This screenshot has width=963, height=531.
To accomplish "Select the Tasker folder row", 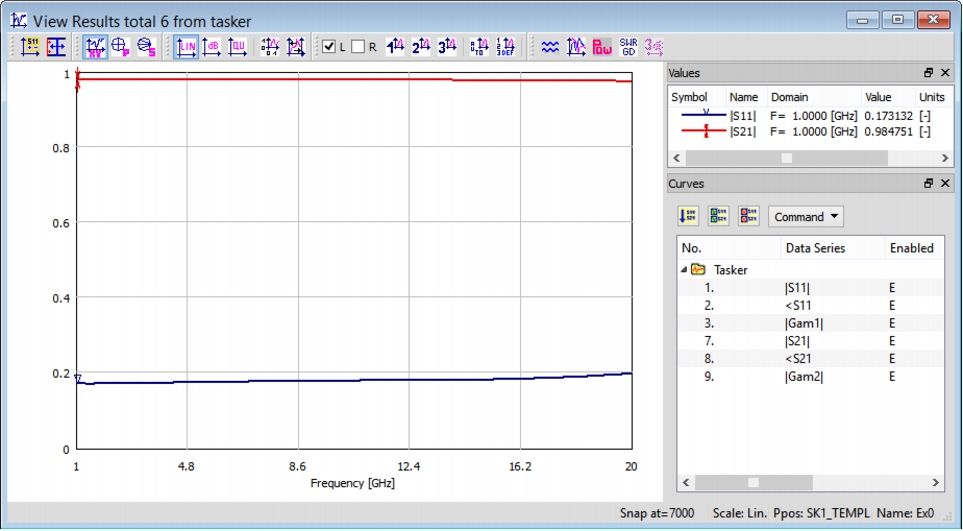I will pos(811,269).
